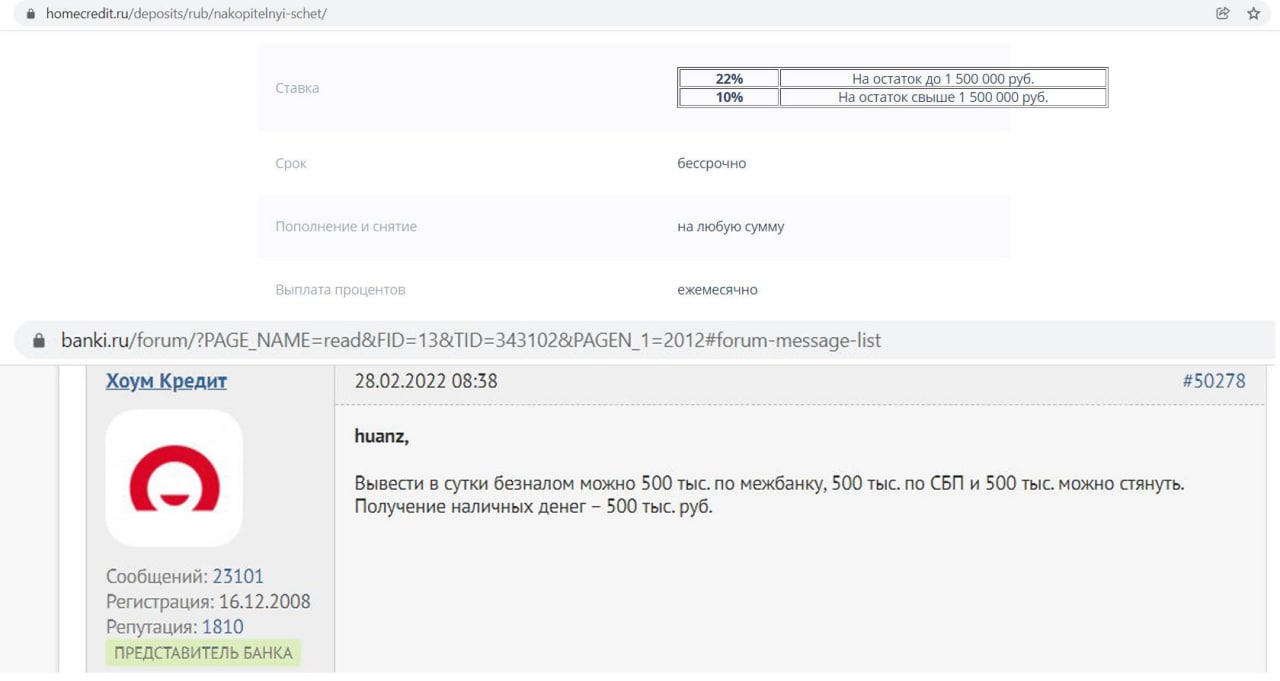Select 'На остаток свыше 1 500 000 руб.' cell
The height and width of the screenshot is (681, 1280).
tap(943, 97)
